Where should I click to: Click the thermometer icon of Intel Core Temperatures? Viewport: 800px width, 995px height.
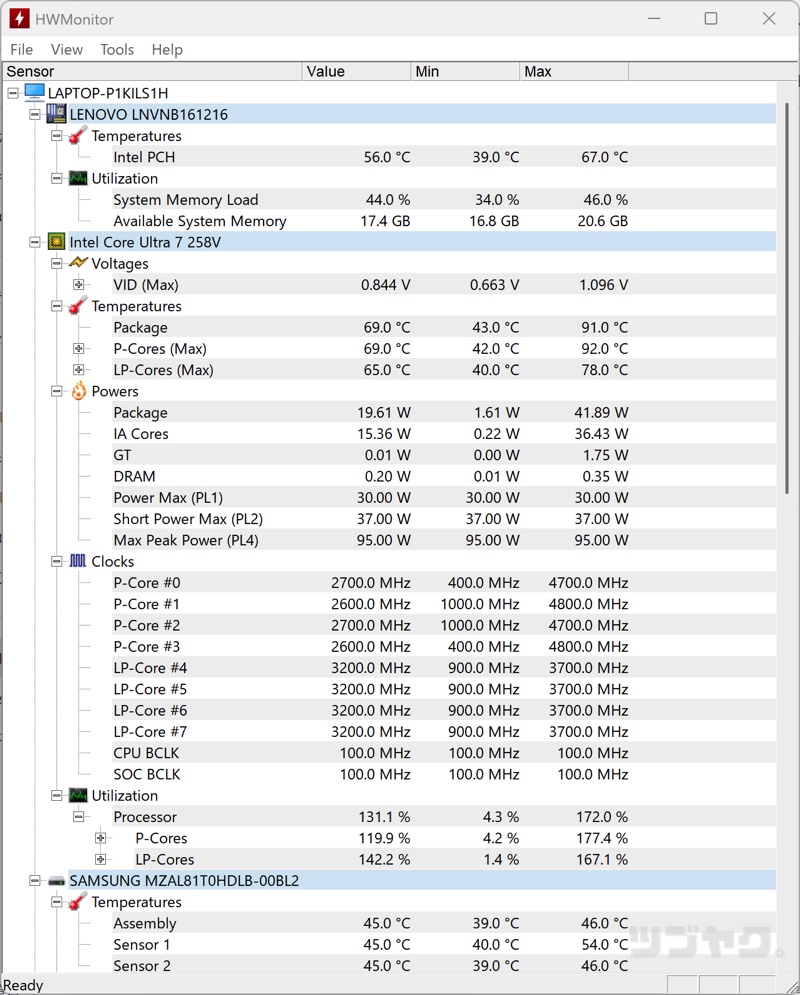click(77, 306)
